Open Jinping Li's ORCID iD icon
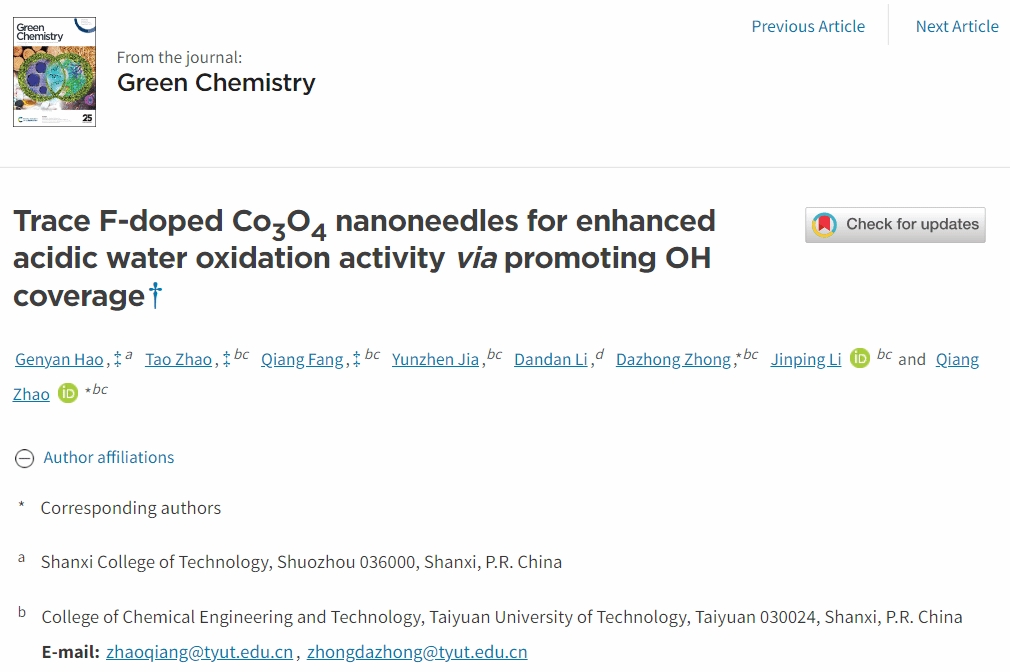1010x672 pixels. (860, 359)
